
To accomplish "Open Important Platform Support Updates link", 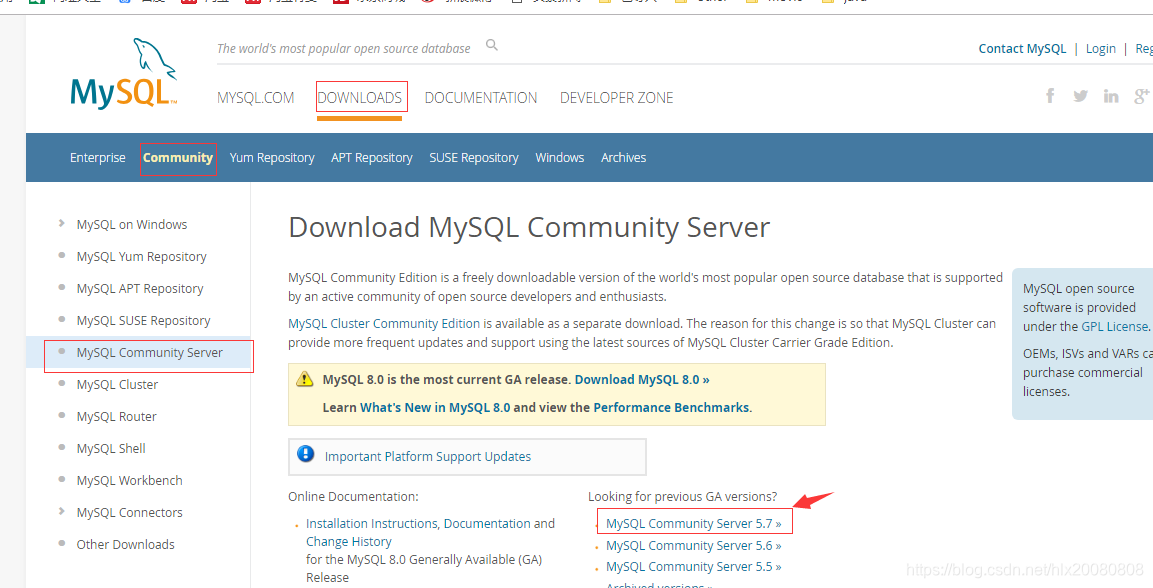I will (x=428, y=456).
